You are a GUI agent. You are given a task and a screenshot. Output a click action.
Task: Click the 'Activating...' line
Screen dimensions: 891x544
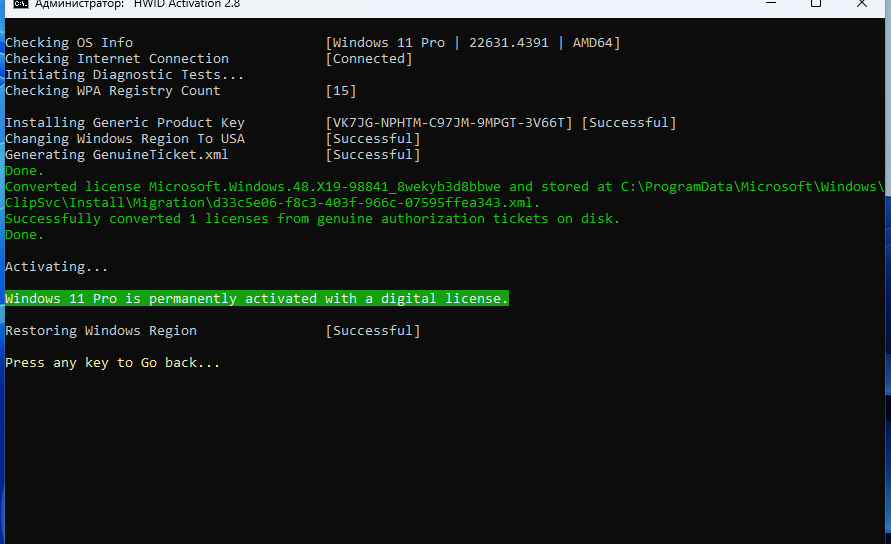56,267
